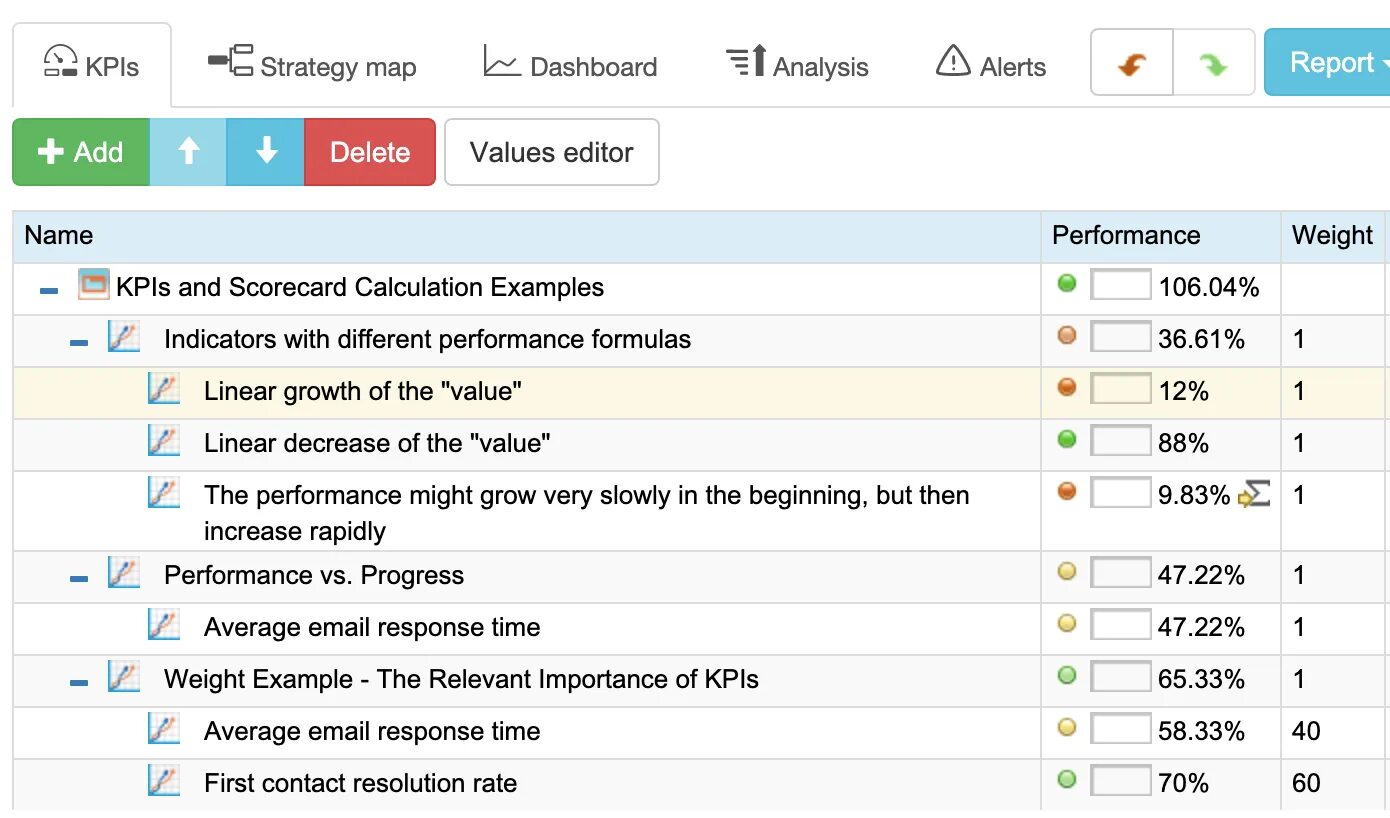Collapse the Performance vs. Progress group
The height and width of the screenshot is (818, 1390).
(79, 578)
